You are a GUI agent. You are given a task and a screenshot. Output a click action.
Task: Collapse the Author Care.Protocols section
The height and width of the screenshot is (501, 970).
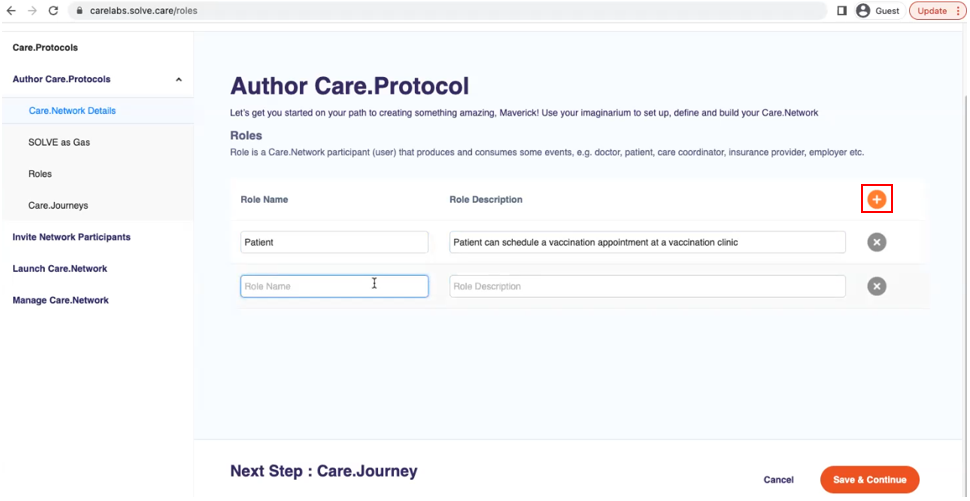(178, 79)
